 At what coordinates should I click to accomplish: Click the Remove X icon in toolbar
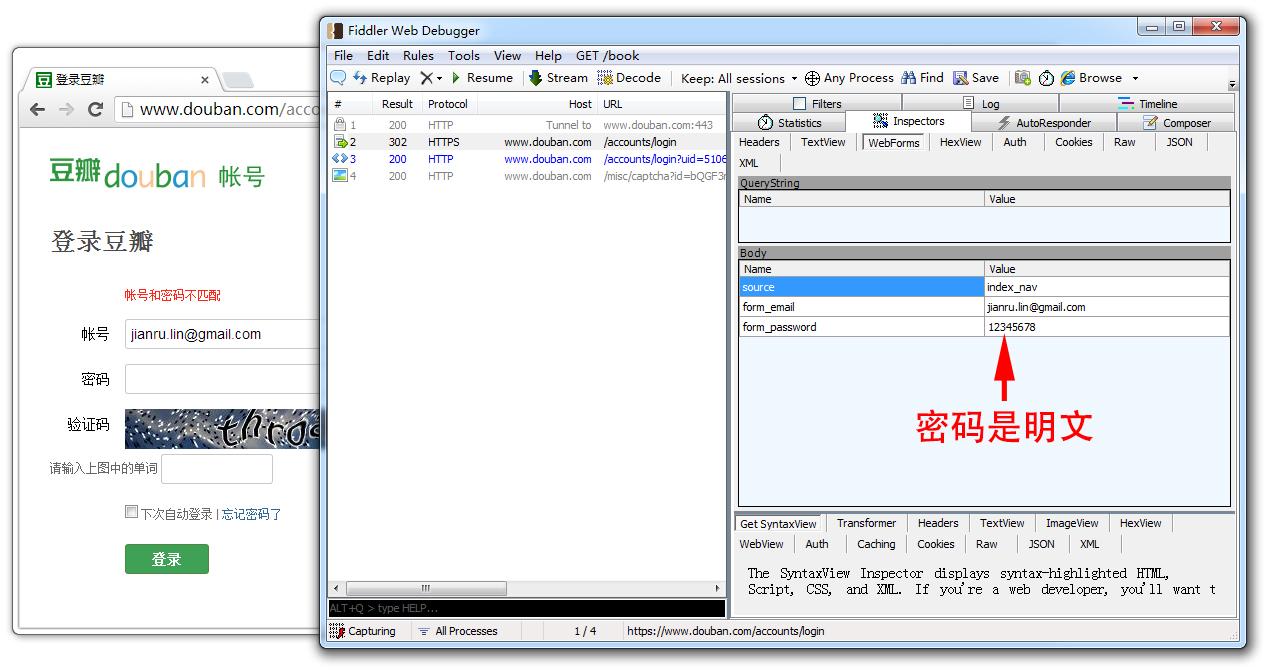point(426,77)
